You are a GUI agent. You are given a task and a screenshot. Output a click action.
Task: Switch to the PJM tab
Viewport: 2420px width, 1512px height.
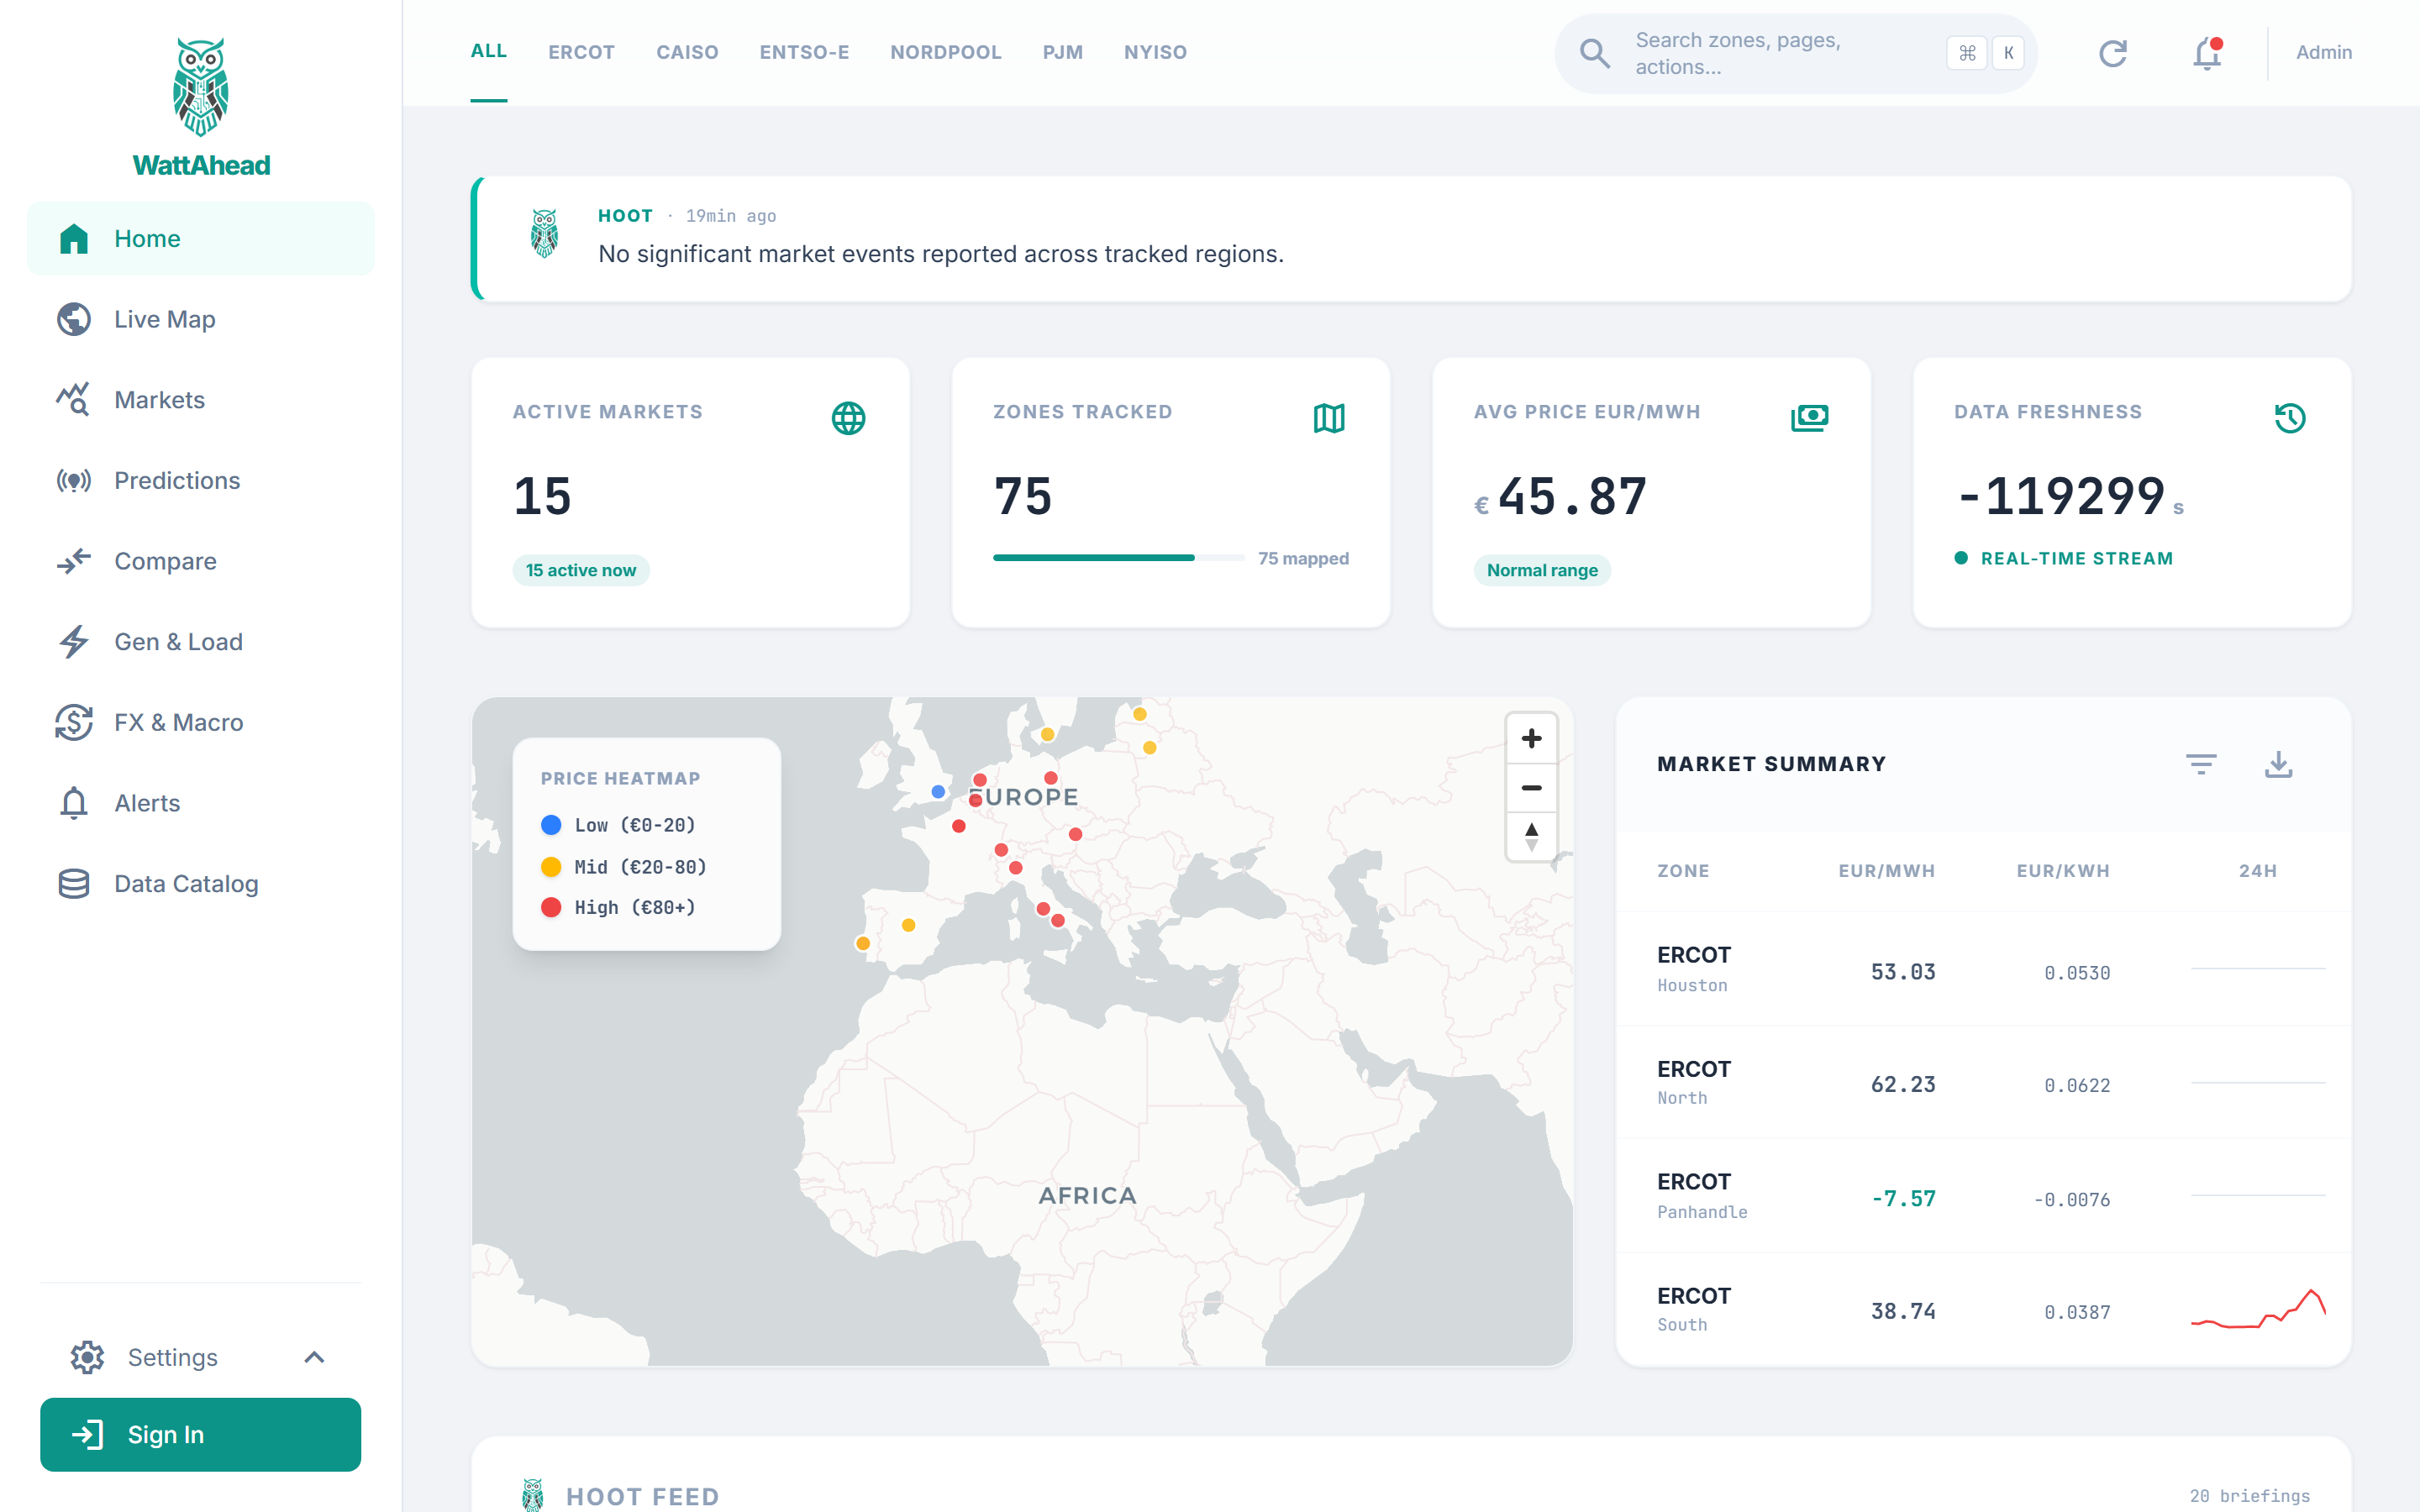1063,52
